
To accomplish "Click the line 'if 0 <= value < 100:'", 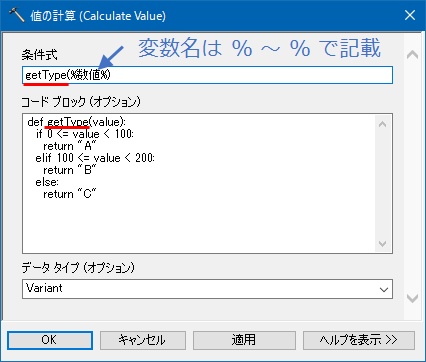I will [85, 134].
